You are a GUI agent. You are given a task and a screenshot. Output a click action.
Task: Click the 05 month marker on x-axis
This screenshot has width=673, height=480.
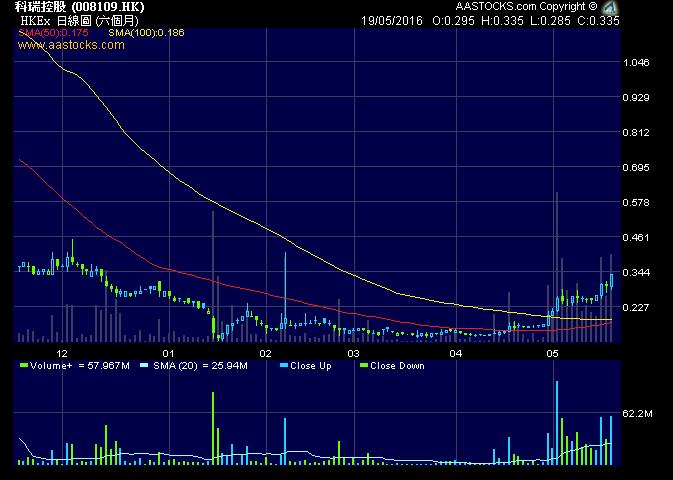click(551, 353)
